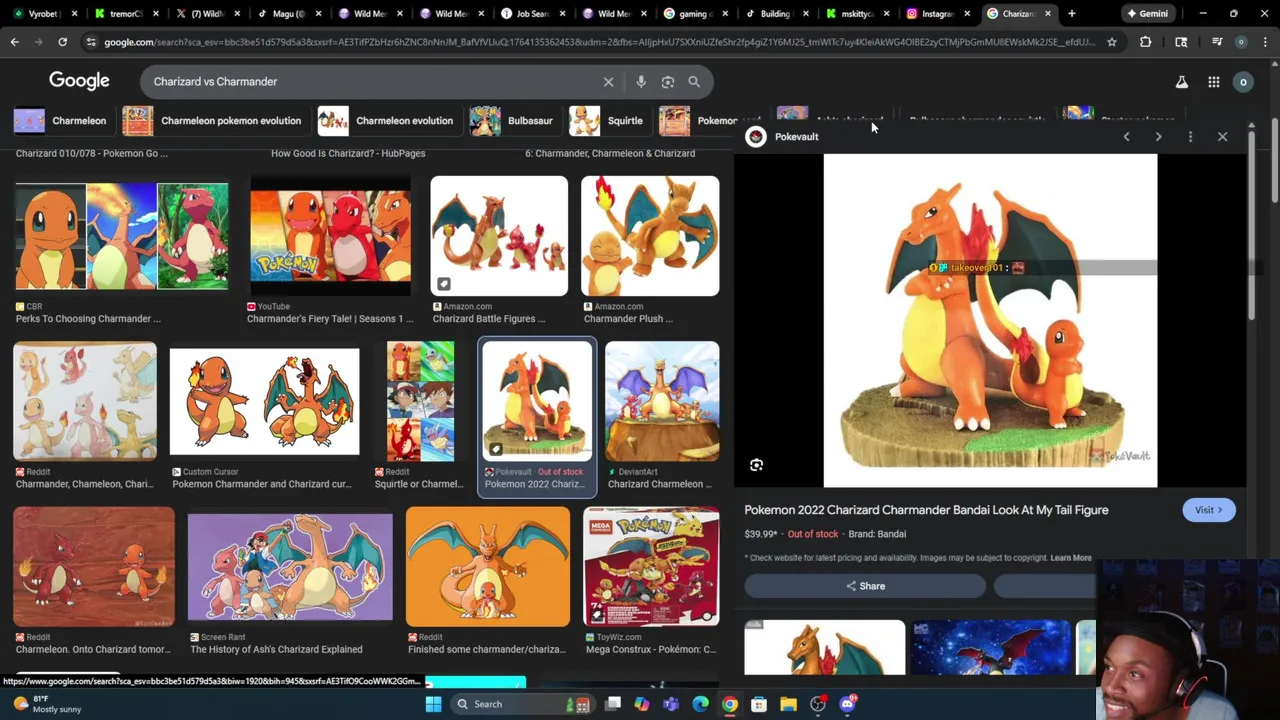
Task: Show the next image in preview panel
Action: click(x=1158, y=137)
